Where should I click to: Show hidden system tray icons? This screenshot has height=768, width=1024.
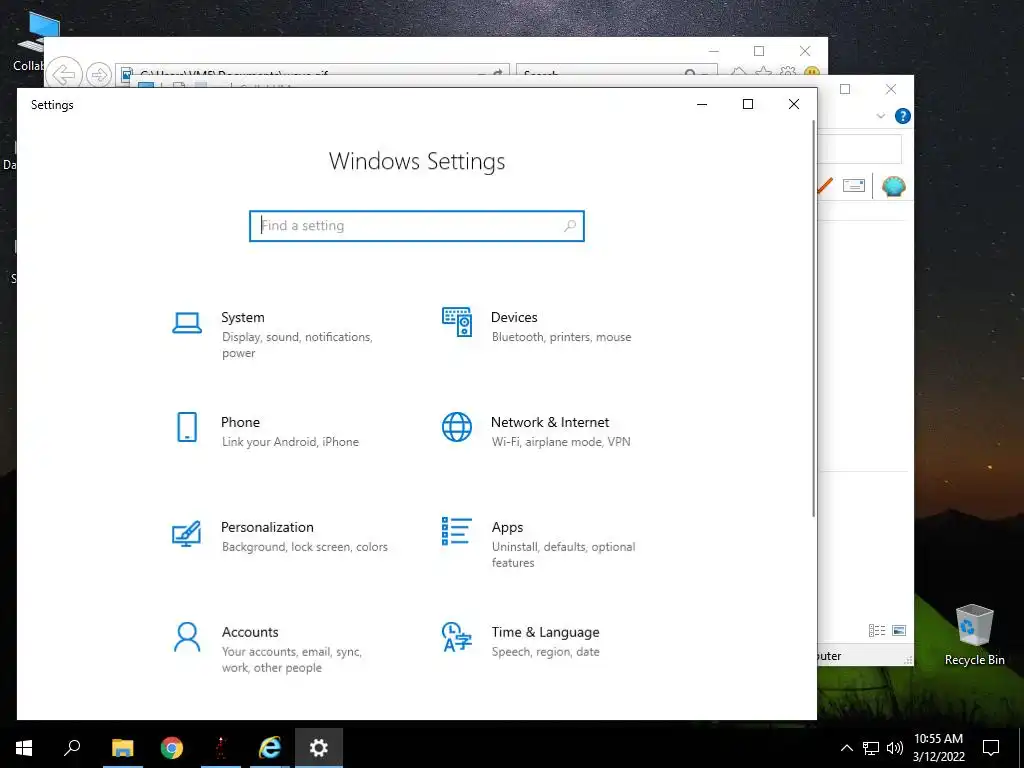pos(846,748)
